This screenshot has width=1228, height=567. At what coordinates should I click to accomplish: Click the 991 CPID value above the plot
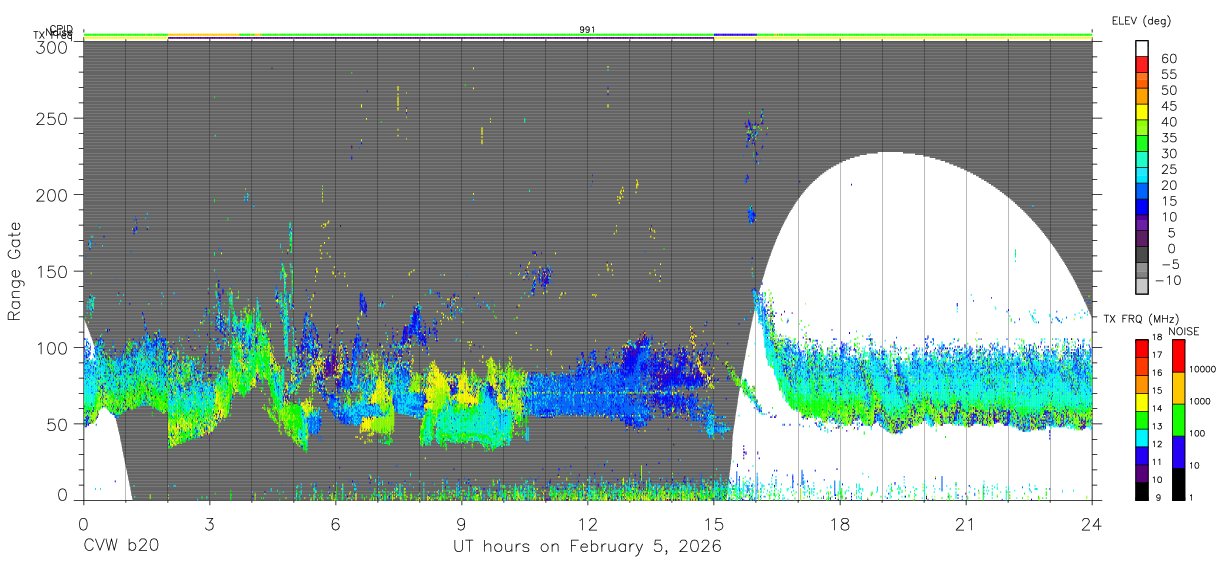pyautogui.click(x=588, y=30)
